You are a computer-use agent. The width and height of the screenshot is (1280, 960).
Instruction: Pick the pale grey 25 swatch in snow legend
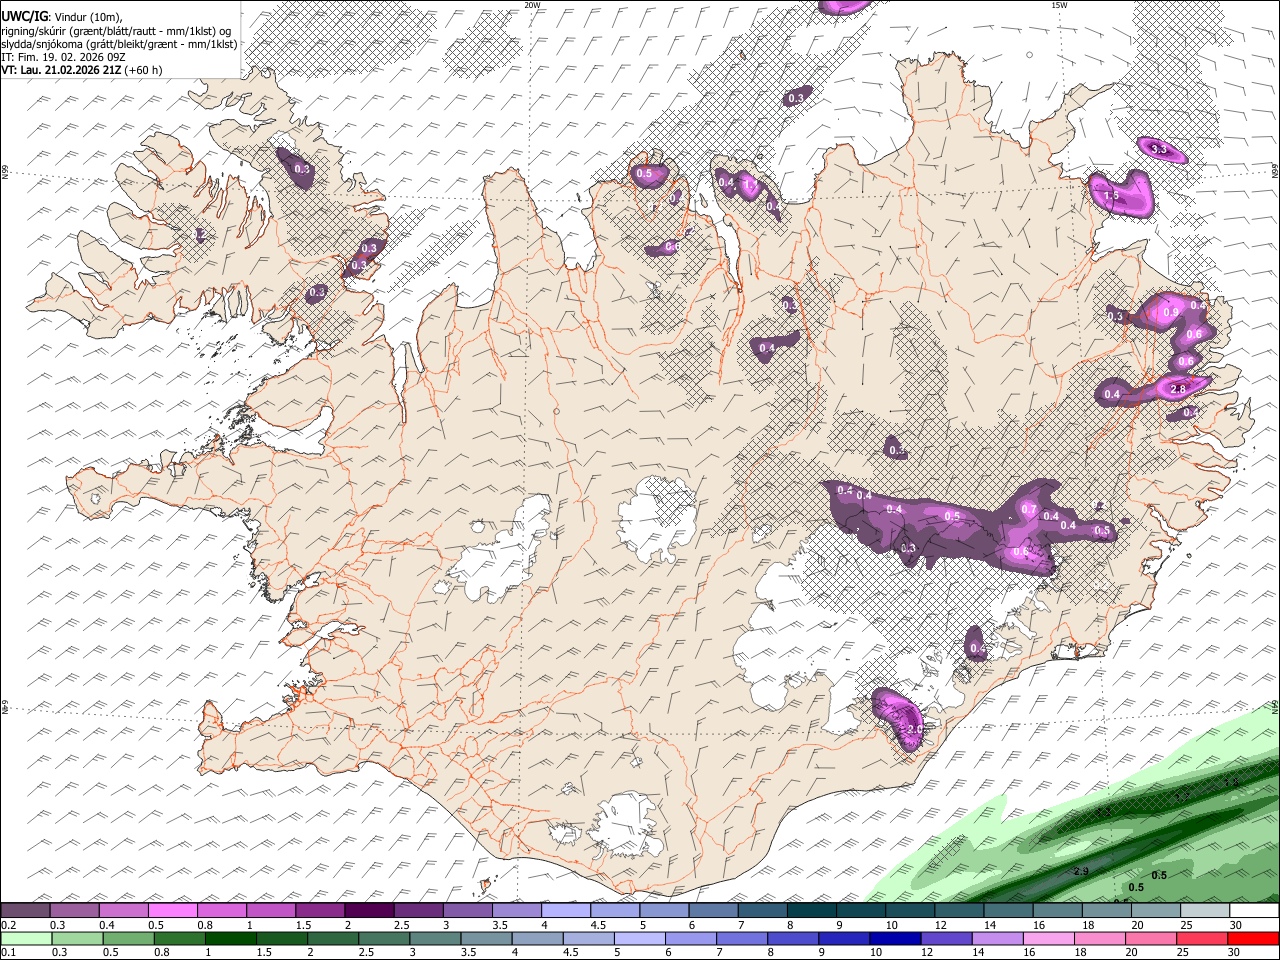pyautogui.click(x=1205, y=911)
